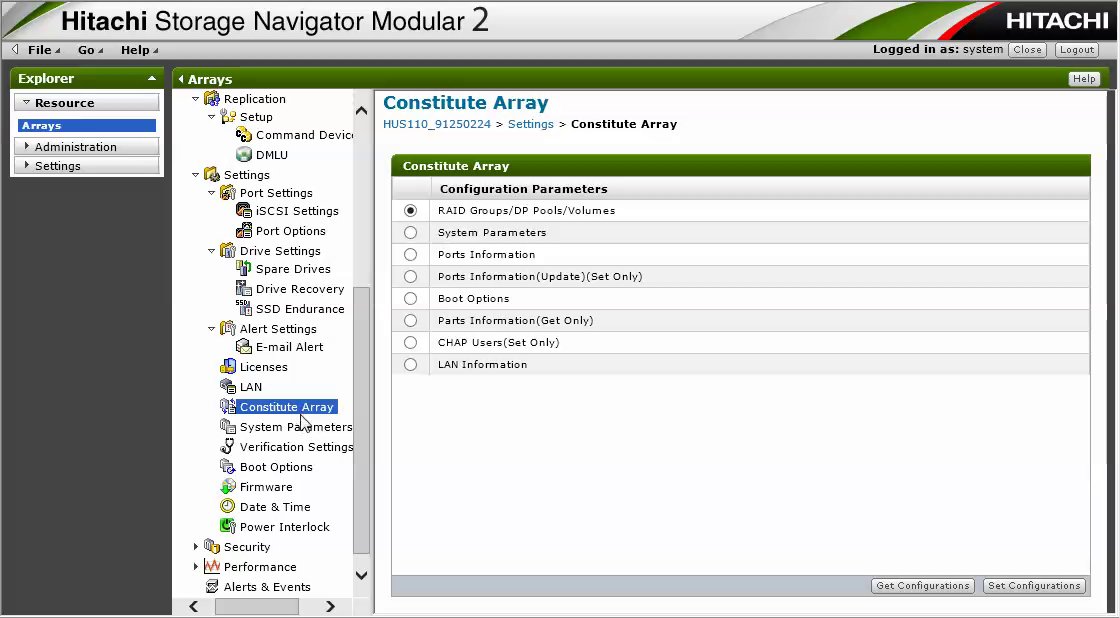
Task: Click the Performance chart icon
Action: [212, 567]
